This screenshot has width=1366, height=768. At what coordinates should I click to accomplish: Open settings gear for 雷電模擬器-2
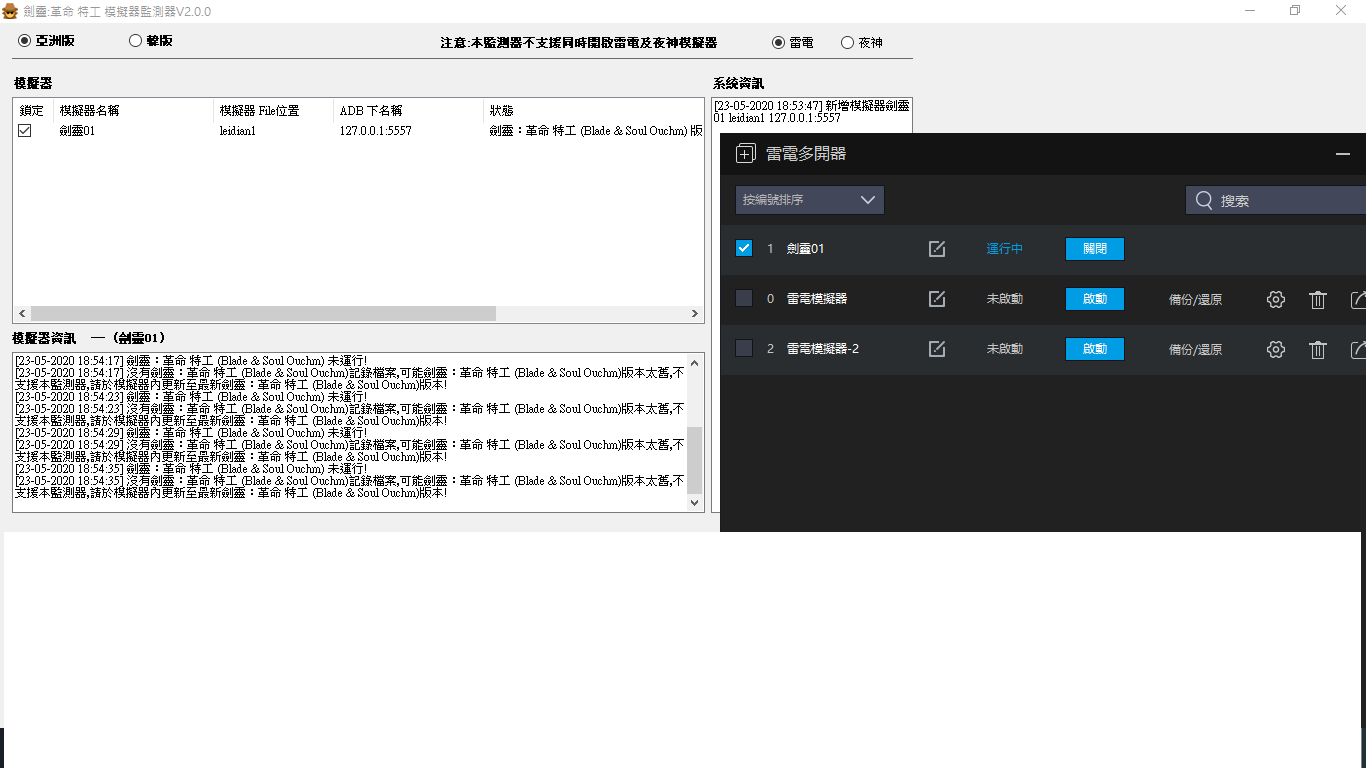point(1275,349)
